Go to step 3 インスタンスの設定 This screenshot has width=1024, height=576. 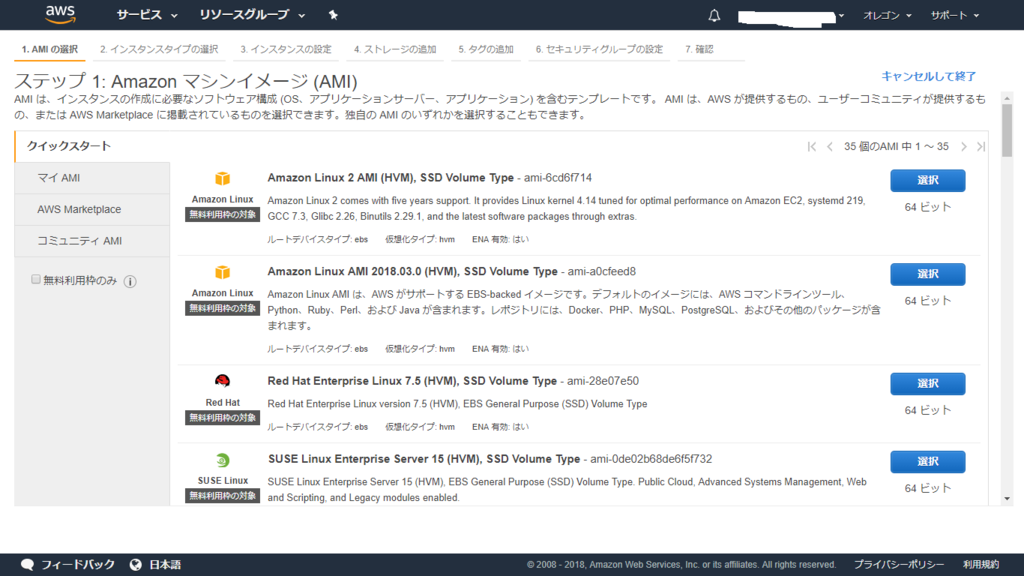coord(285,50)
